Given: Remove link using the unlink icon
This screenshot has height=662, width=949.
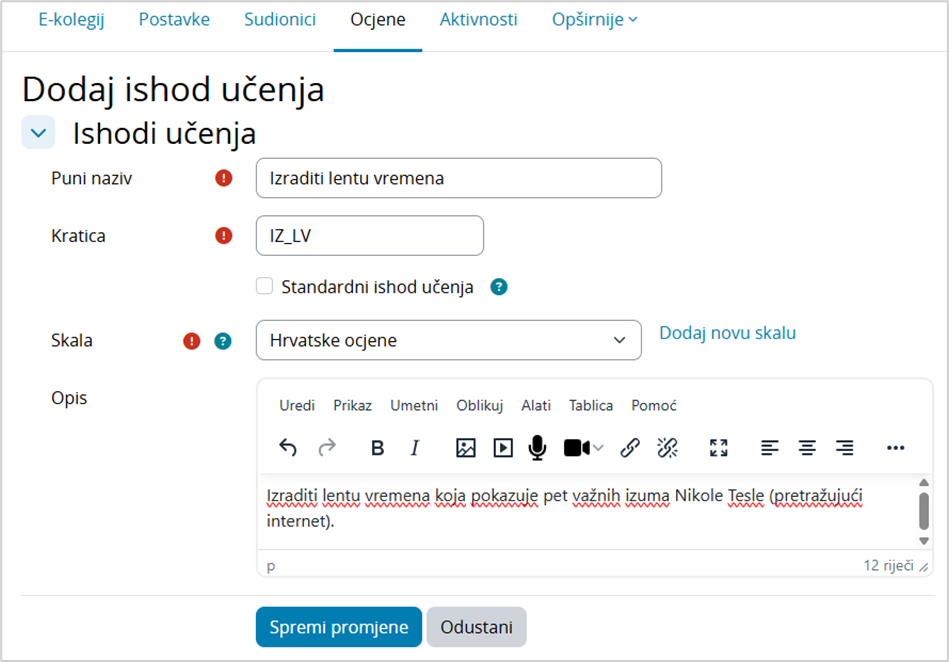Looking at the screenshot, I should (669, 448).
